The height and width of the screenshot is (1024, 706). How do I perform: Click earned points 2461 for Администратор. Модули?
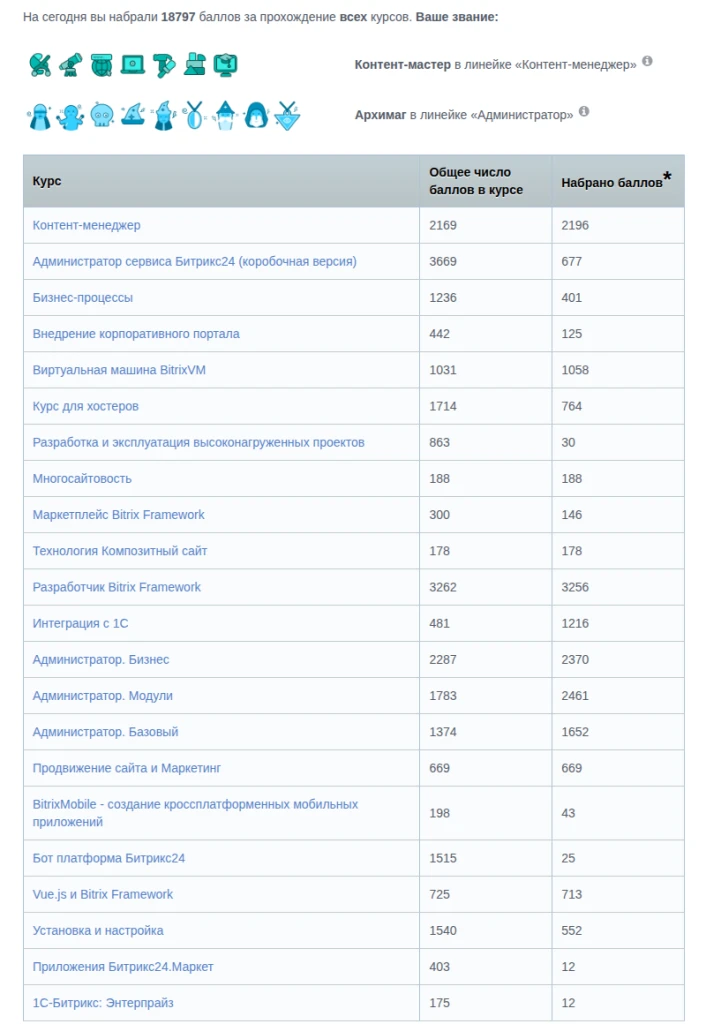click(x=575, y=696)
